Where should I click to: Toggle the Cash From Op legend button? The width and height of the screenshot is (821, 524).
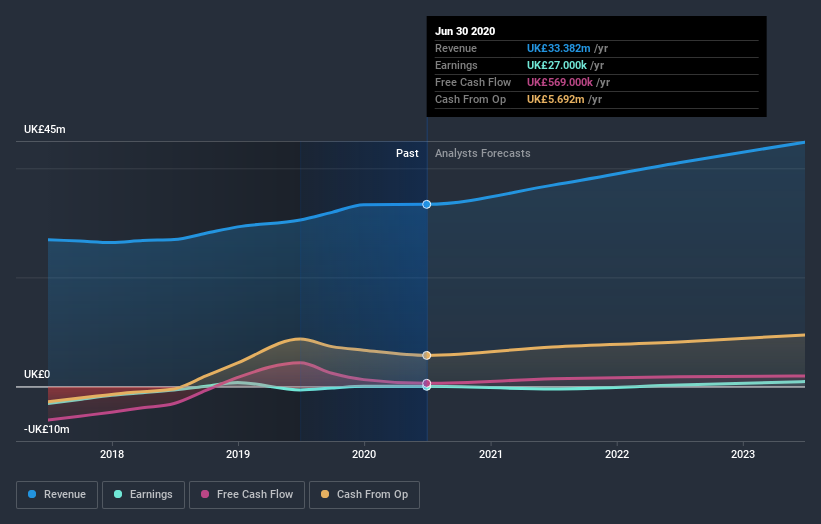point(364,495)
